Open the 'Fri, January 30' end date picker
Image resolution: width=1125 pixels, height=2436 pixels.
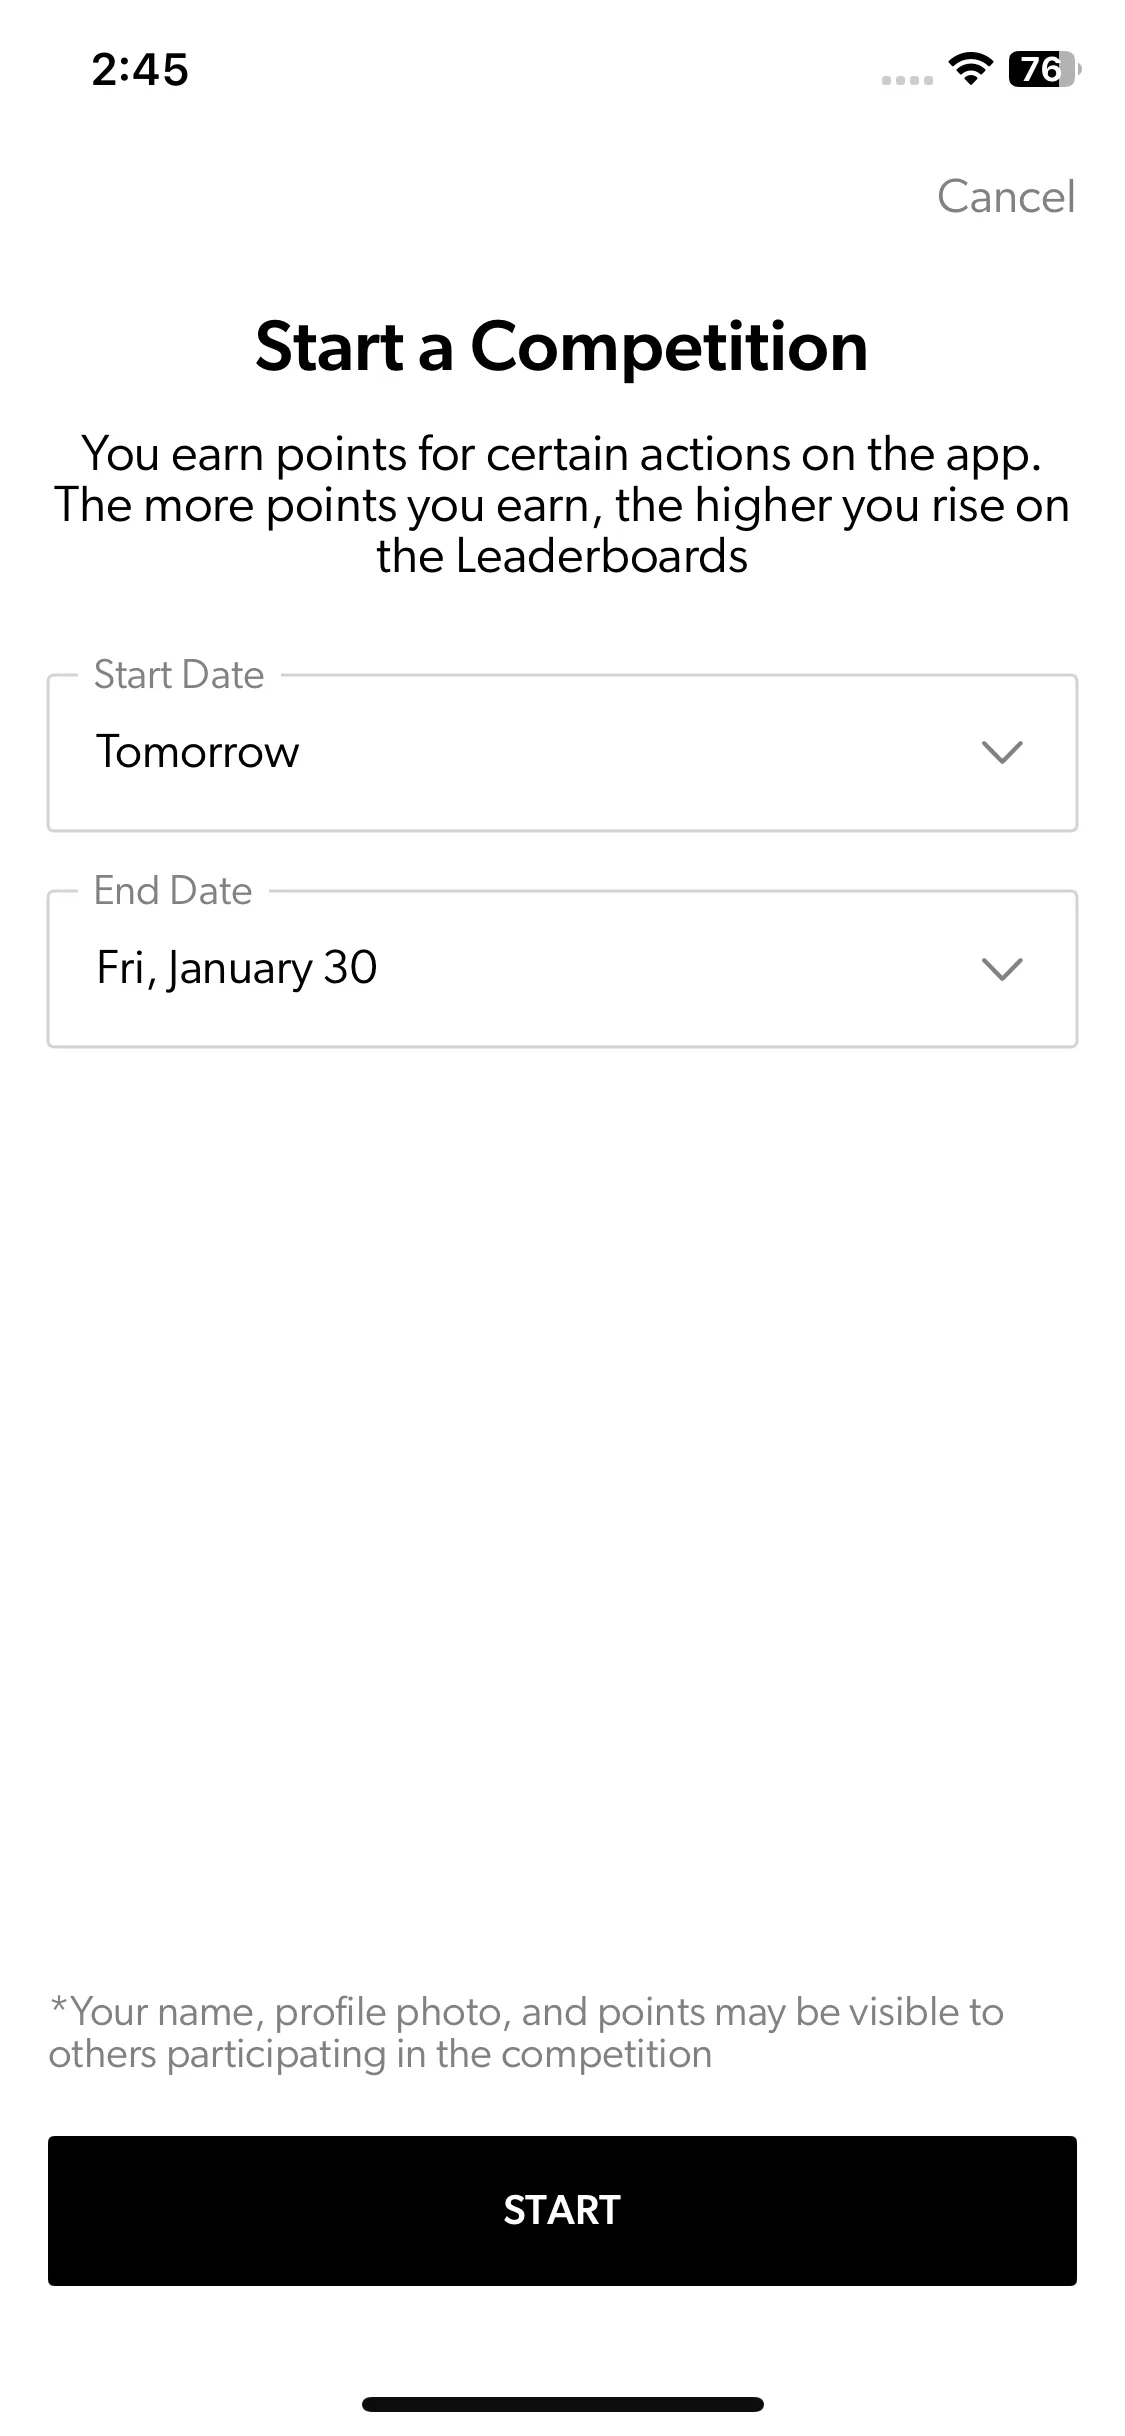[237, 968]
